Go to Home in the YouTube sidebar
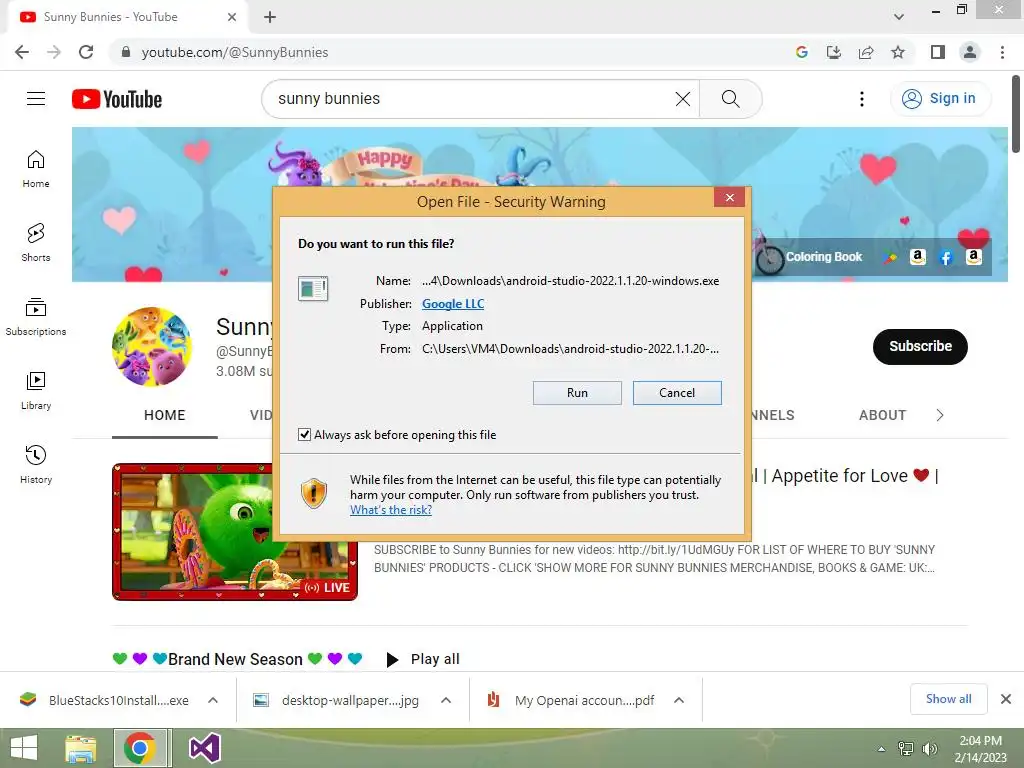 point(36,168)
